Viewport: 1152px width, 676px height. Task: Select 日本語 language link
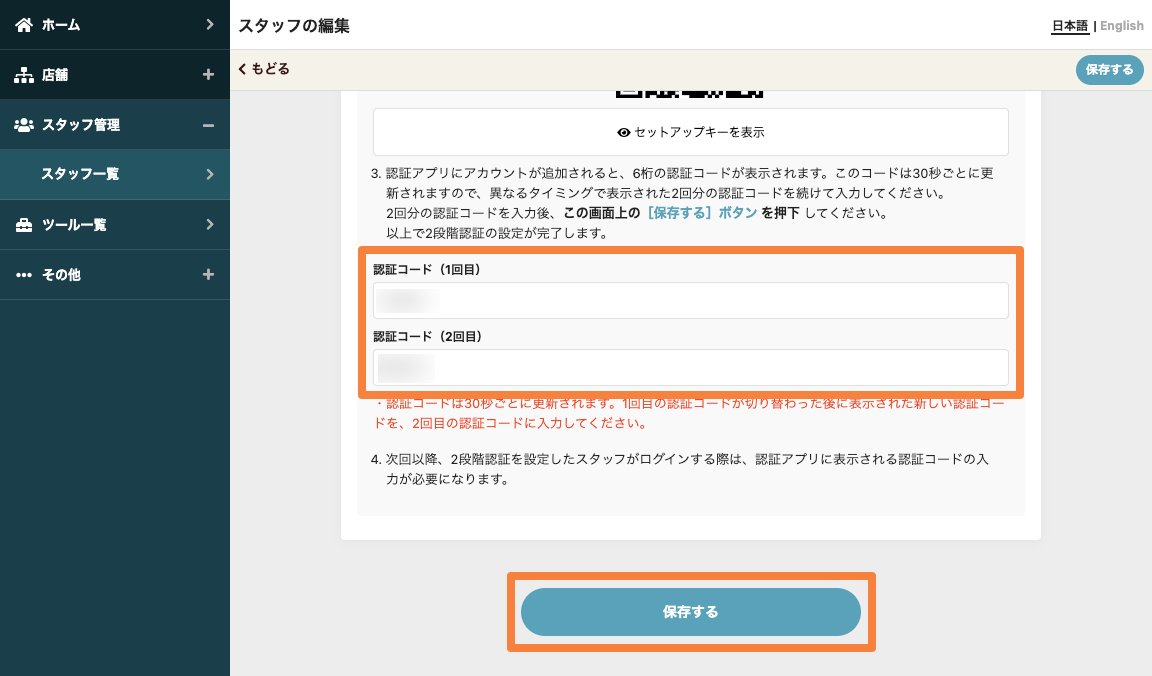pyautogui.click(x=1069, y=26)
